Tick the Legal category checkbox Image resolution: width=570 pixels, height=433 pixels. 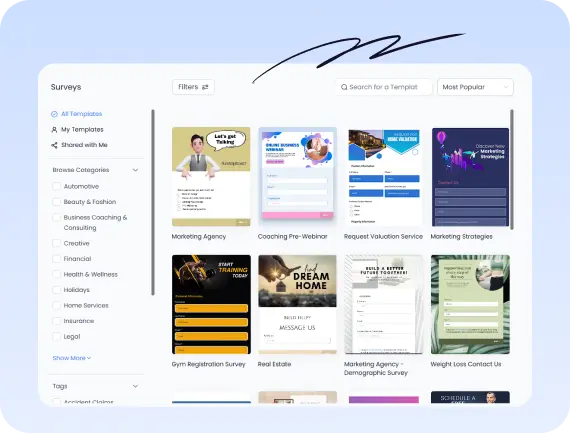point(56,336)
